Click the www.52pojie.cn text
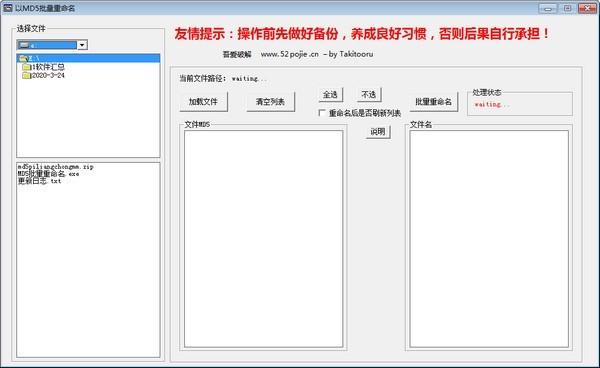The height and width of the screenshot is (368, 600). click(290, 54)
